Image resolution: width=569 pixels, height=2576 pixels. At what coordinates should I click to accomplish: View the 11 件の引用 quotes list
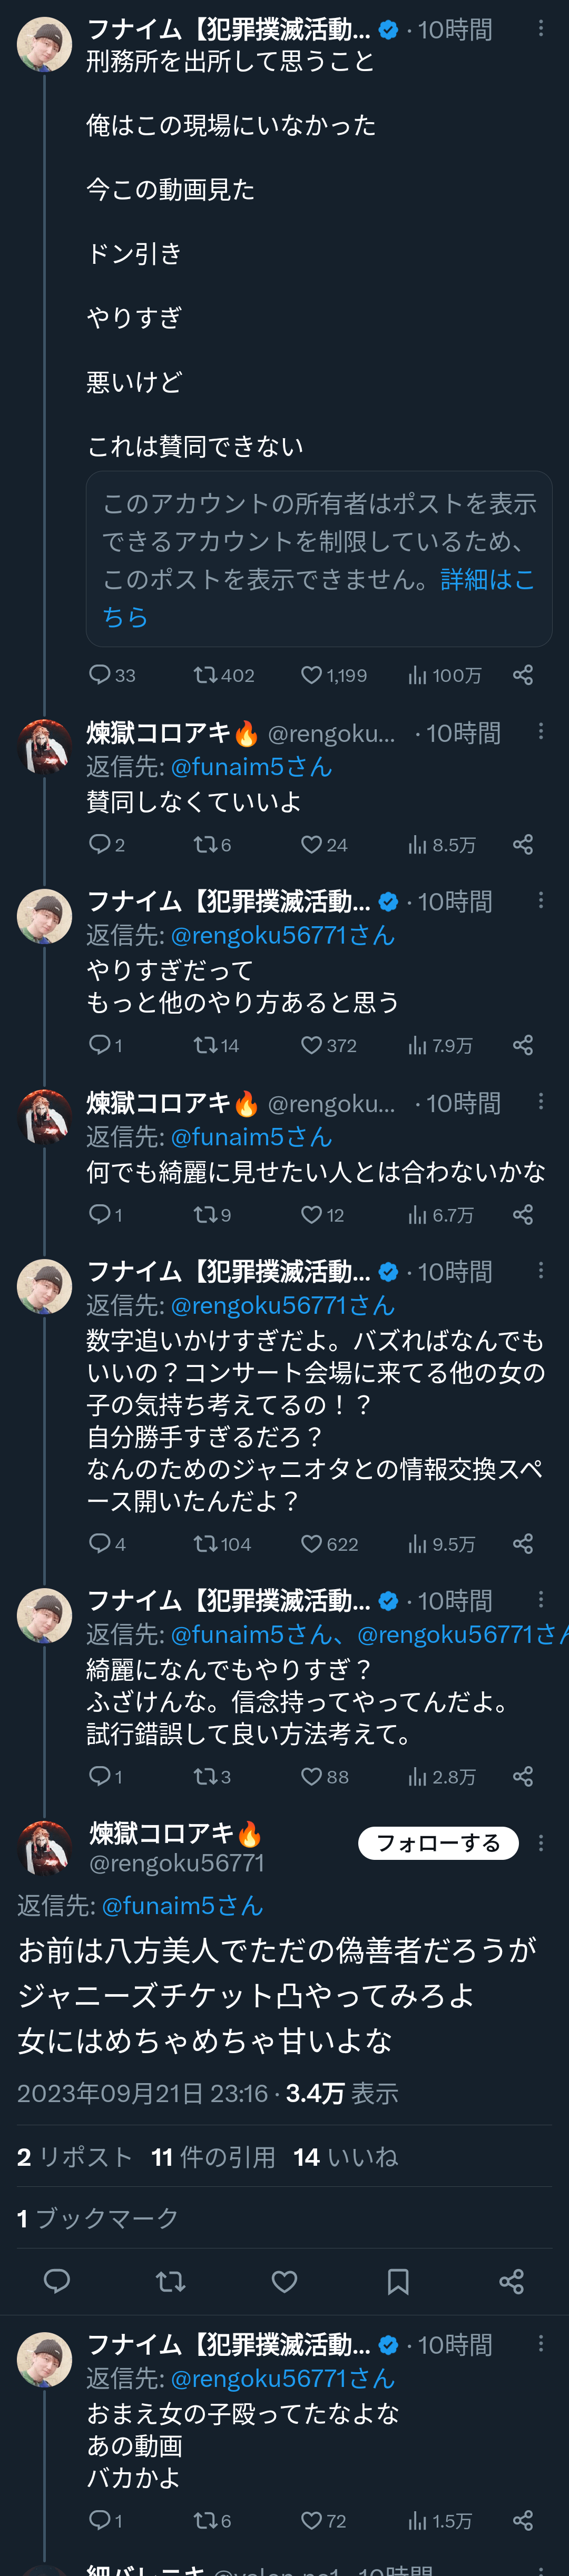coord(213,2157)
